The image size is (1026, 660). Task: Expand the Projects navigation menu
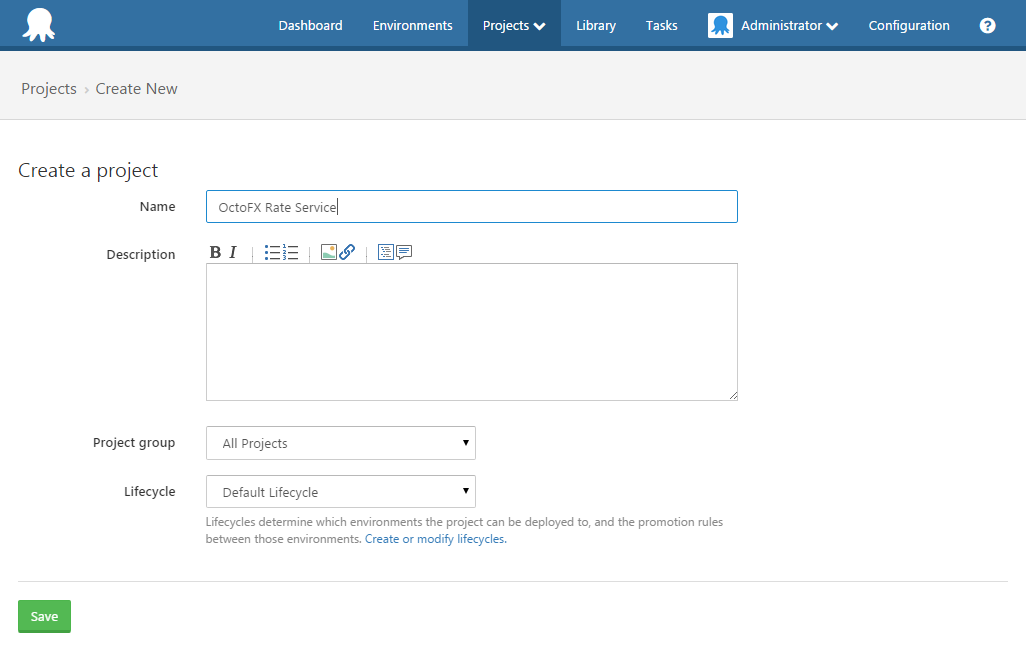click(x=513, y=25)
